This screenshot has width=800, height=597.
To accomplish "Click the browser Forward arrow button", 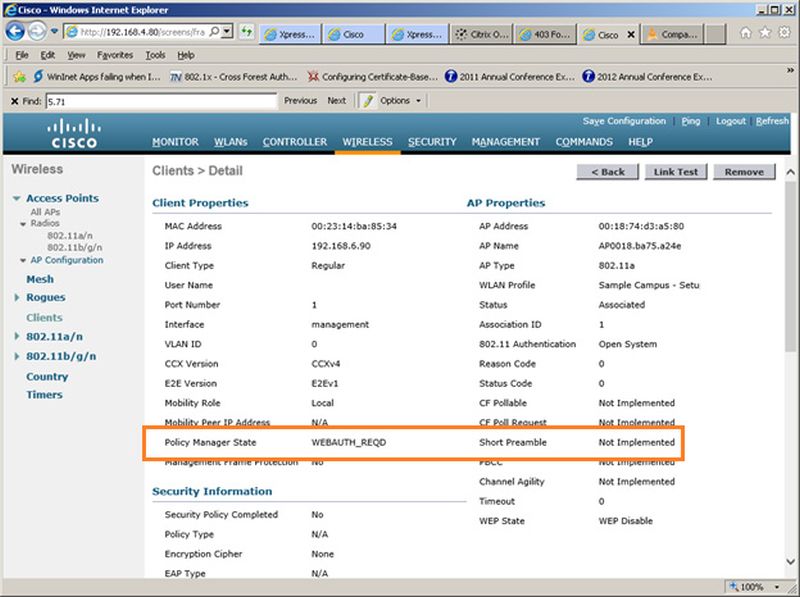I will click(37, 32).
